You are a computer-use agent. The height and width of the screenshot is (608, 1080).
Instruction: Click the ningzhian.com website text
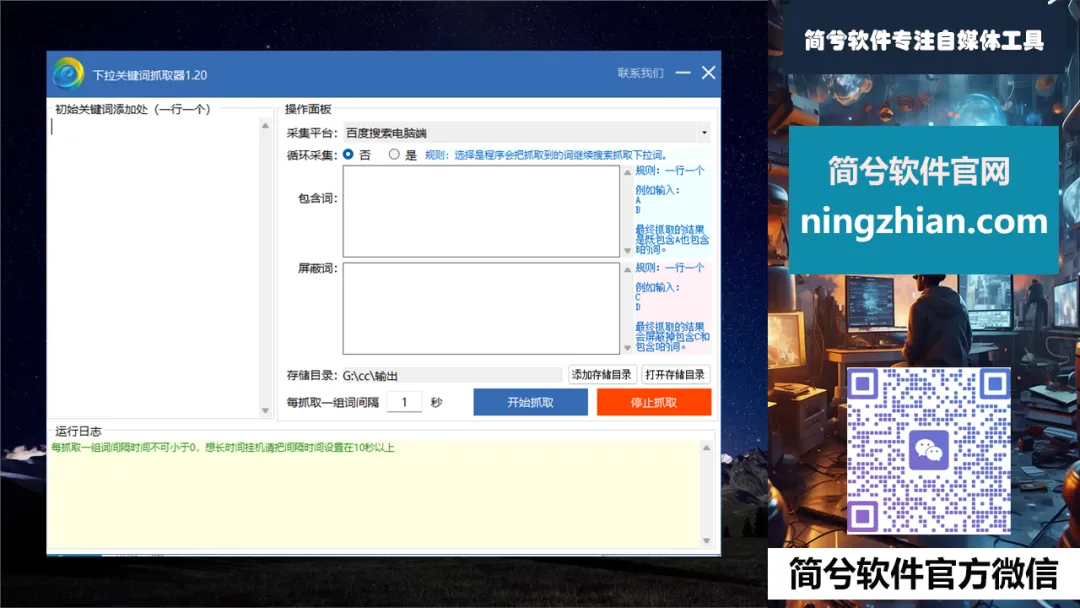coord(924,222)
